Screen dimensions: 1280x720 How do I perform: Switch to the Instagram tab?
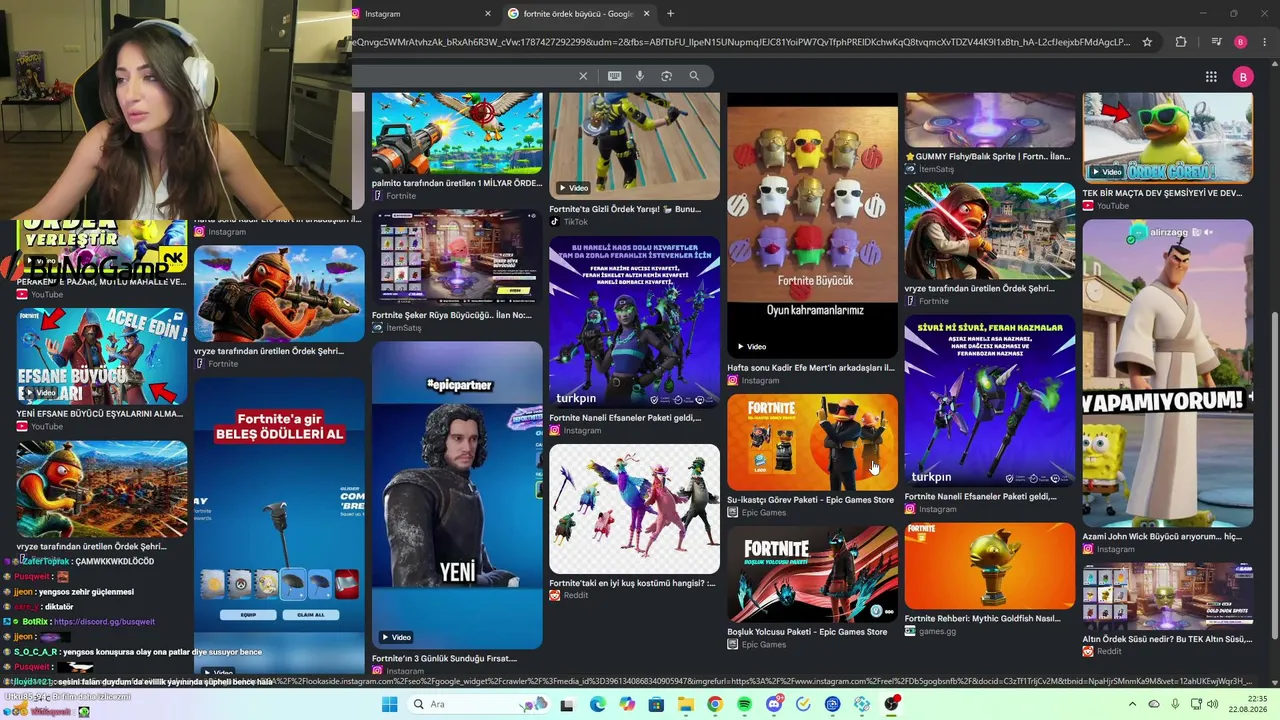point(424,14)
